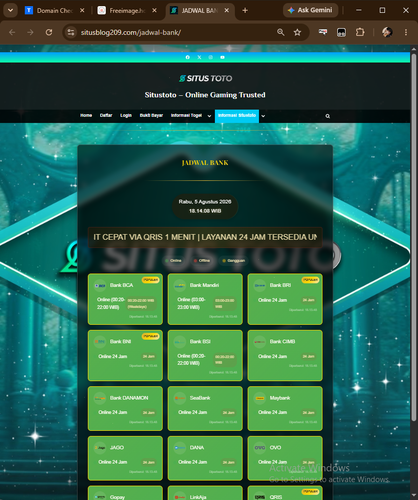Viewport: 418px width, 500px height.
Task: Click the page vertical scrollbar thumb
Action: (x=414, y=237)
